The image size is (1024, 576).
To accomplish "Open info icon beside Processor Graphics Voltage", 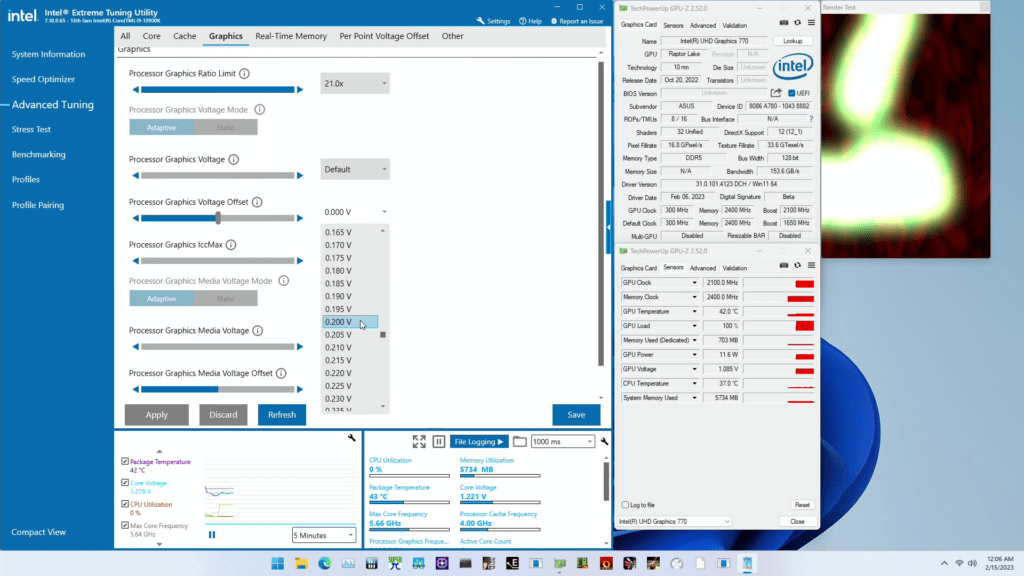I will pos(234,159).
